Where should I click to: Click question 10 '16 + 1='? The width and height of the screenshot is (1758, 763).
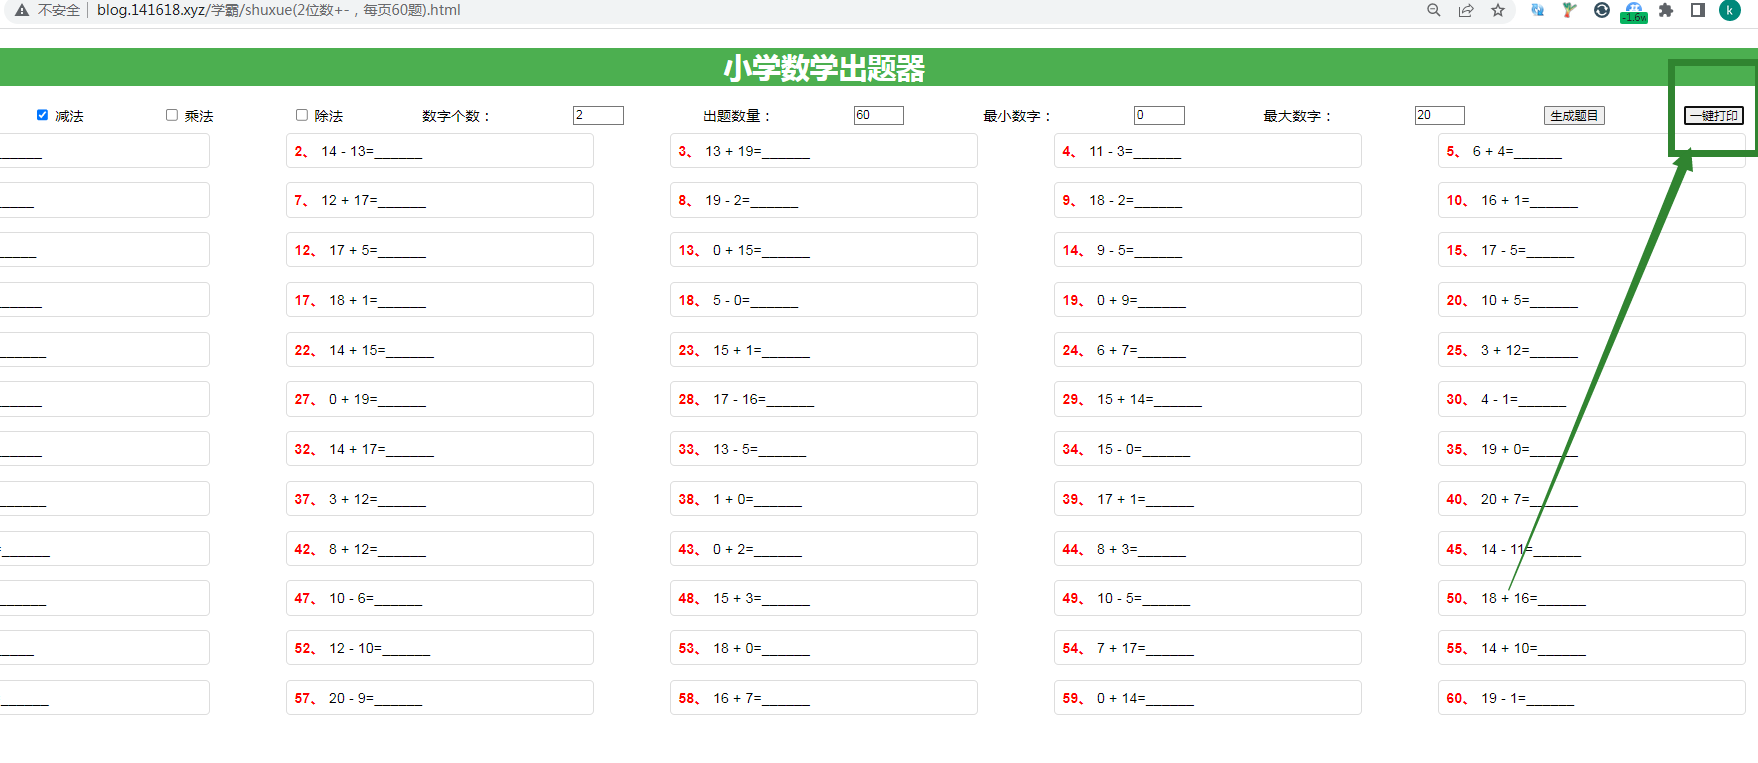click(x=1591, y=200)
